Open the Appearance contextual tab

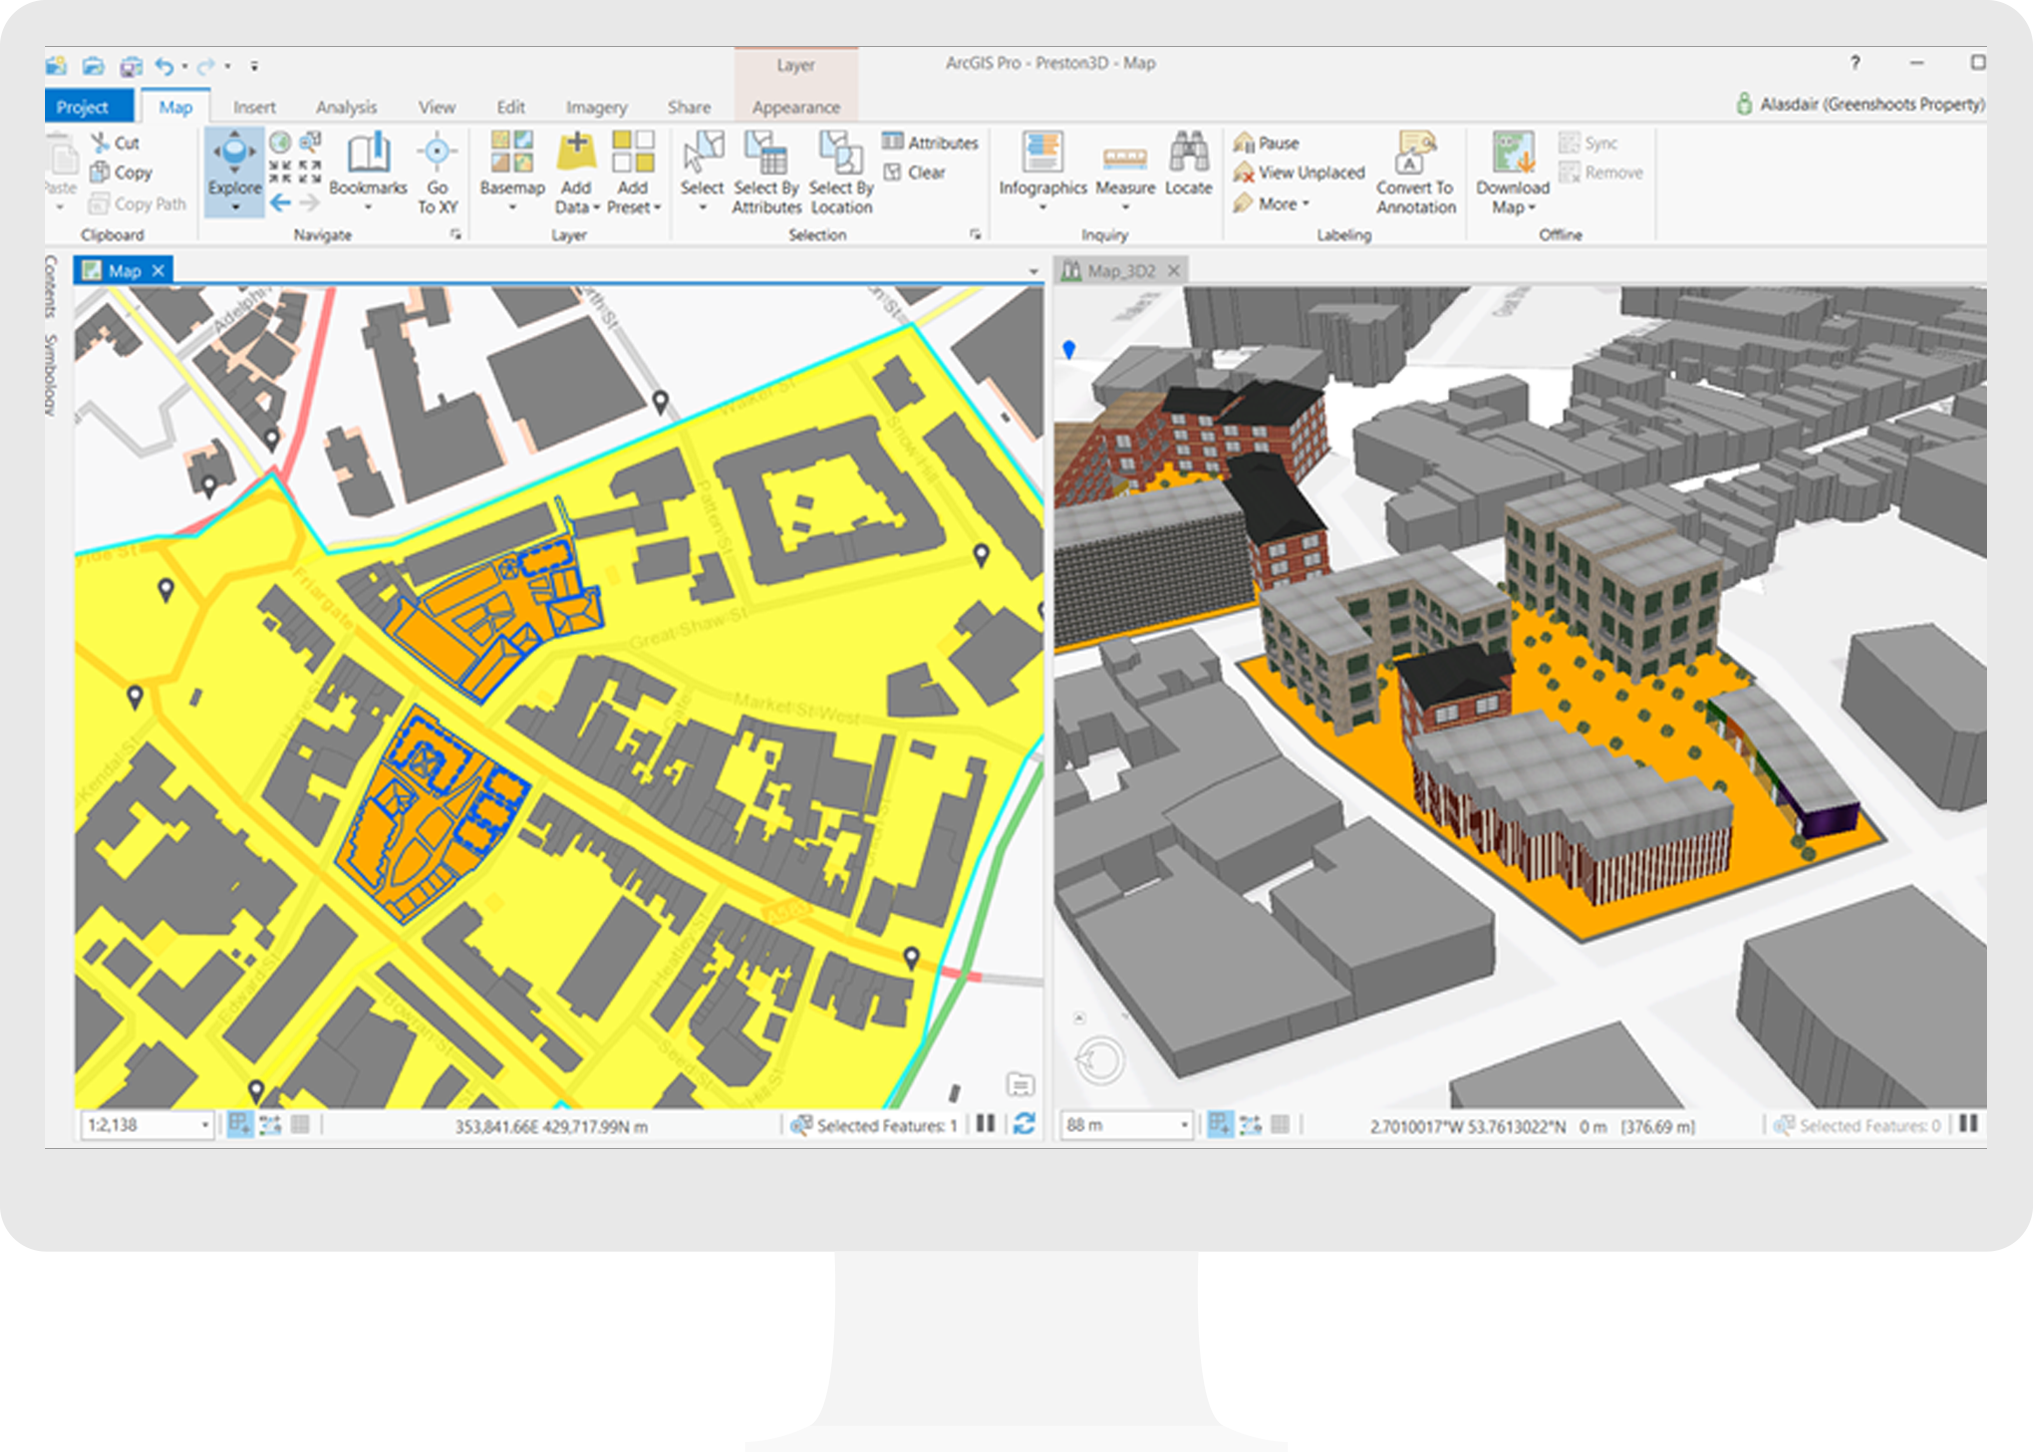point(796,107)
